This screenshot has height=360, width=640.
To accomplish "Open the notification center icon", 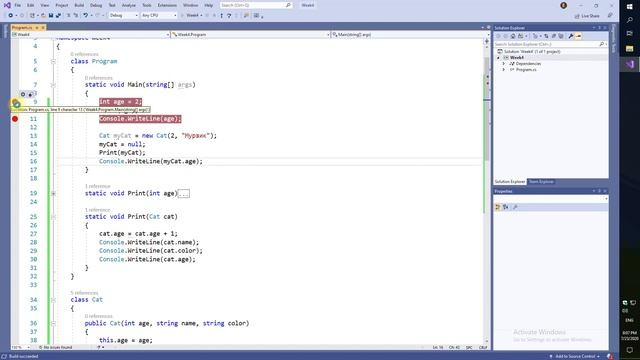I will (x=629, y=350).
